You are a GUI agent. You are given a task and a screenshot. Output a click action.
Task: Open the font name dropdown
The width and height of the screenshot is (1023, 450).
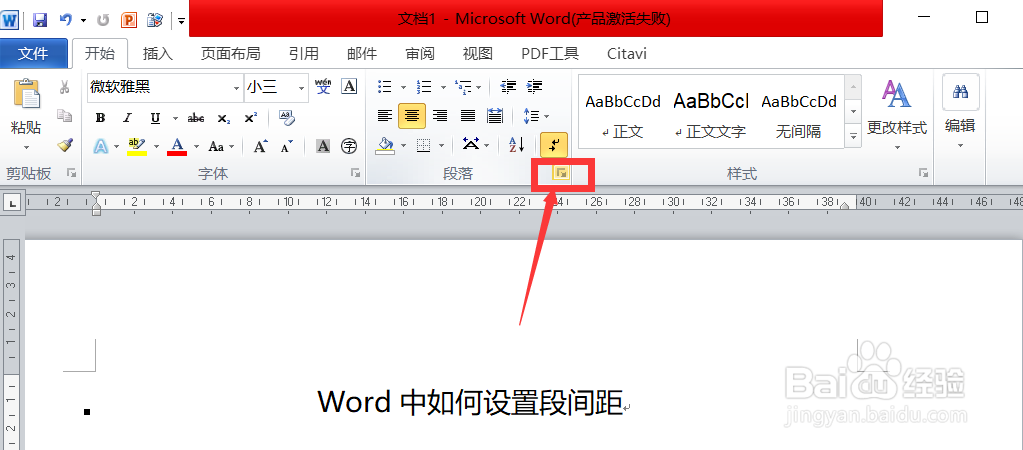237,87
